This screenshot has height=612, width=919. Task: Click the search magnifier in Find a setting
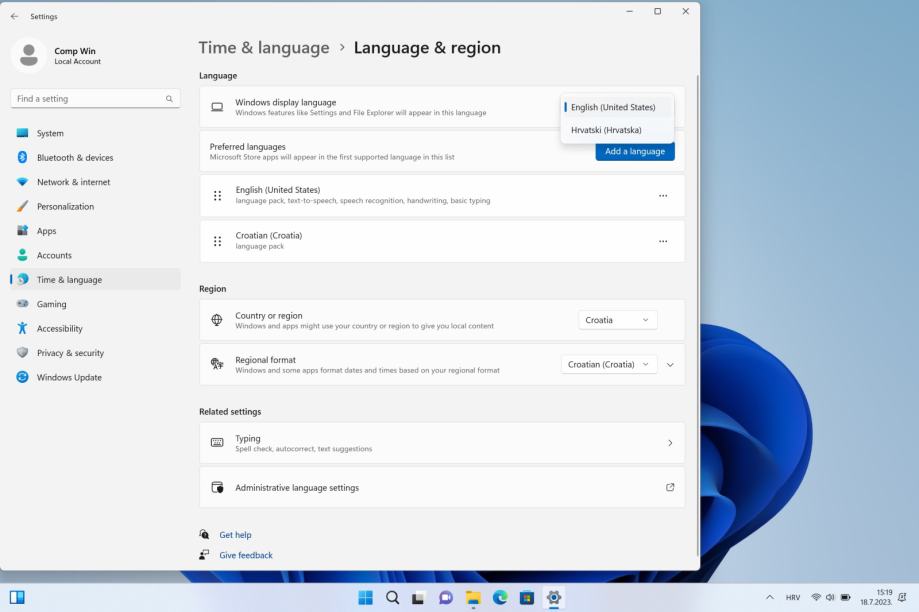click(169, 98)
